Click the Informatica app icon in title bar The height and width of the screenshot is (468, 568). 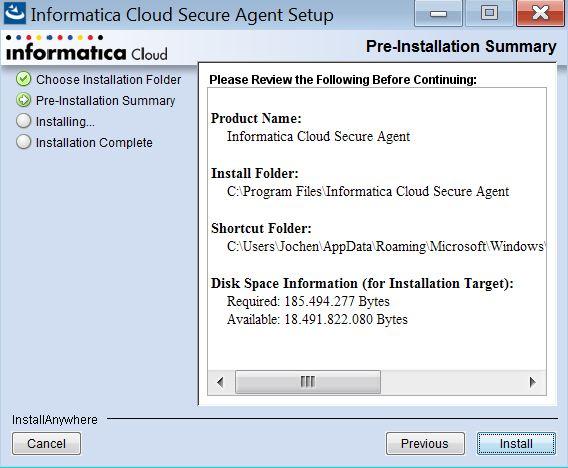[x=15, y=13]
